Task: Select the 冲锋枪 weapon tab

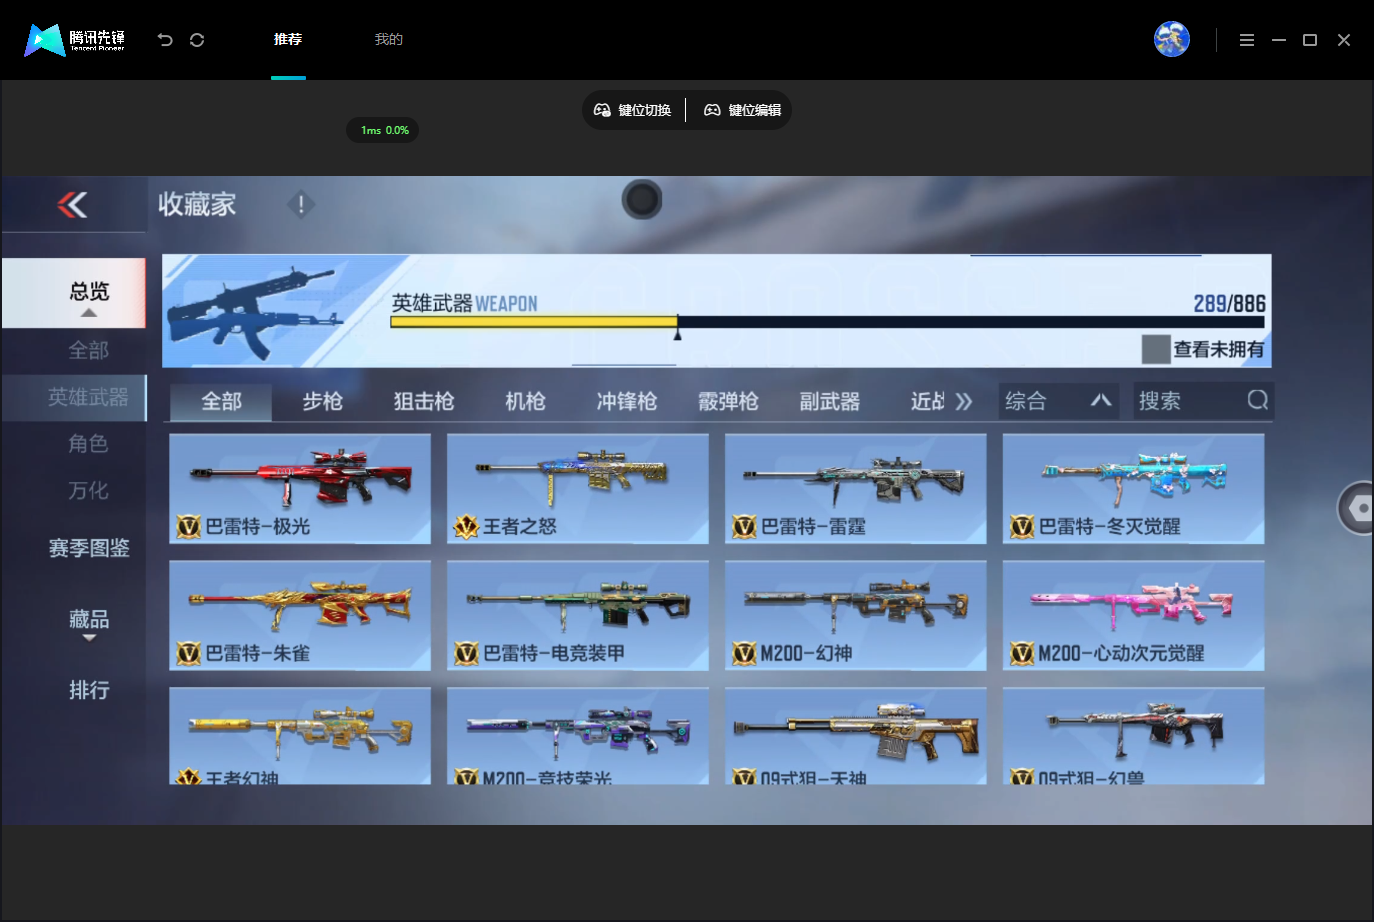Action: [x=626, y=401]
